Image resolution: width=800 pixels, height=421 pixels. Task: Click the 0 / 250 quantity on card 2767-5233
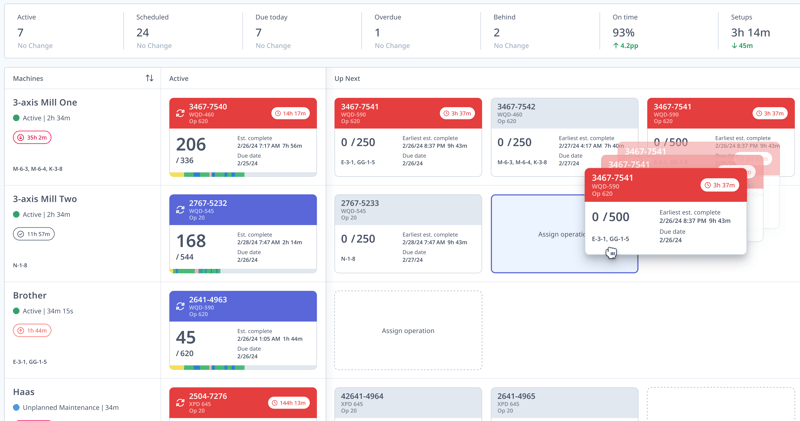[358, 238]
